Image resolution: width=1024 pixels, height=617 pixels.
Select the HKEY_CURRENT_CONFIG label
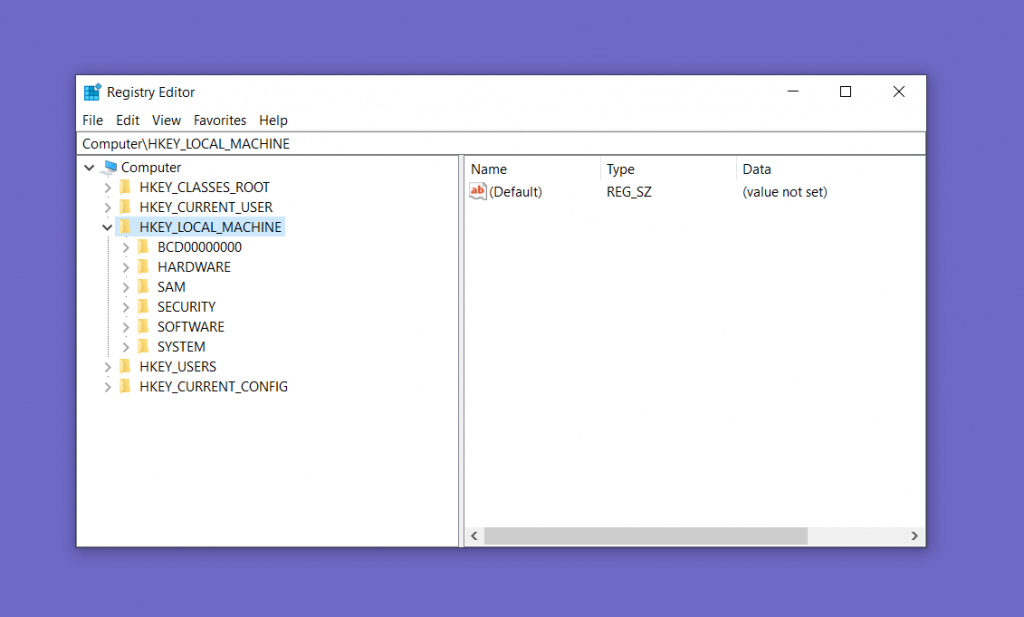pyautogui.click(x=214, y=387)
